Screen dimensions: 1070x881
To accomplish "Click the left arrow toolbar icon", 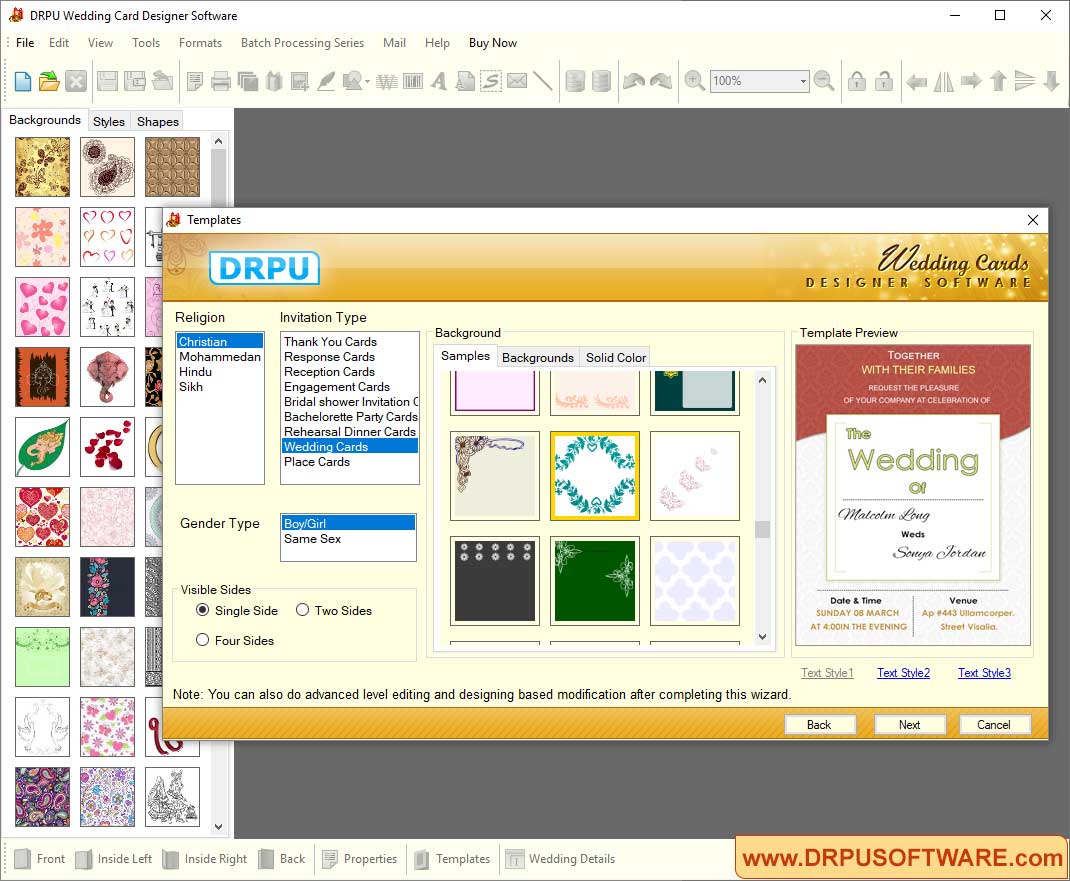I will 916,82.
